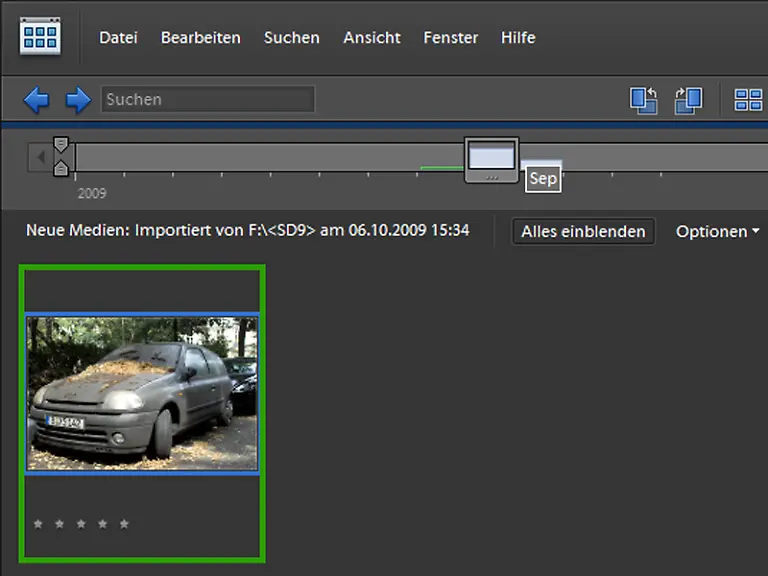This screenshot has height=576, width=768.
Task: Open the Suchen menu
Action: coord(291,38)
